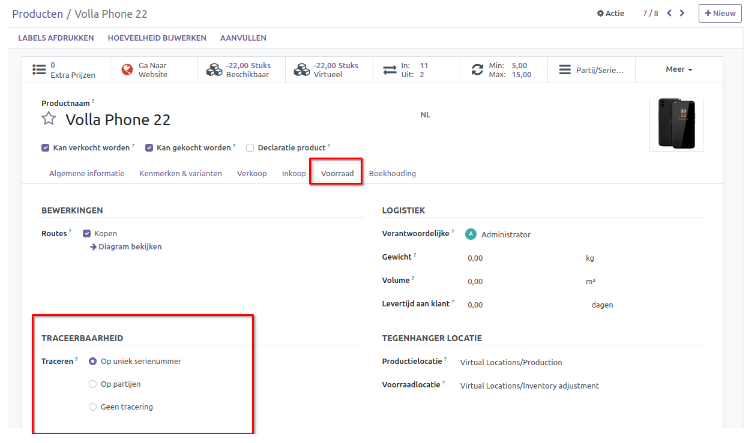Viewport: 751px width, 443px height.
Task: Open the Partij/Serienummers list button
Action: tap(592, 70)
